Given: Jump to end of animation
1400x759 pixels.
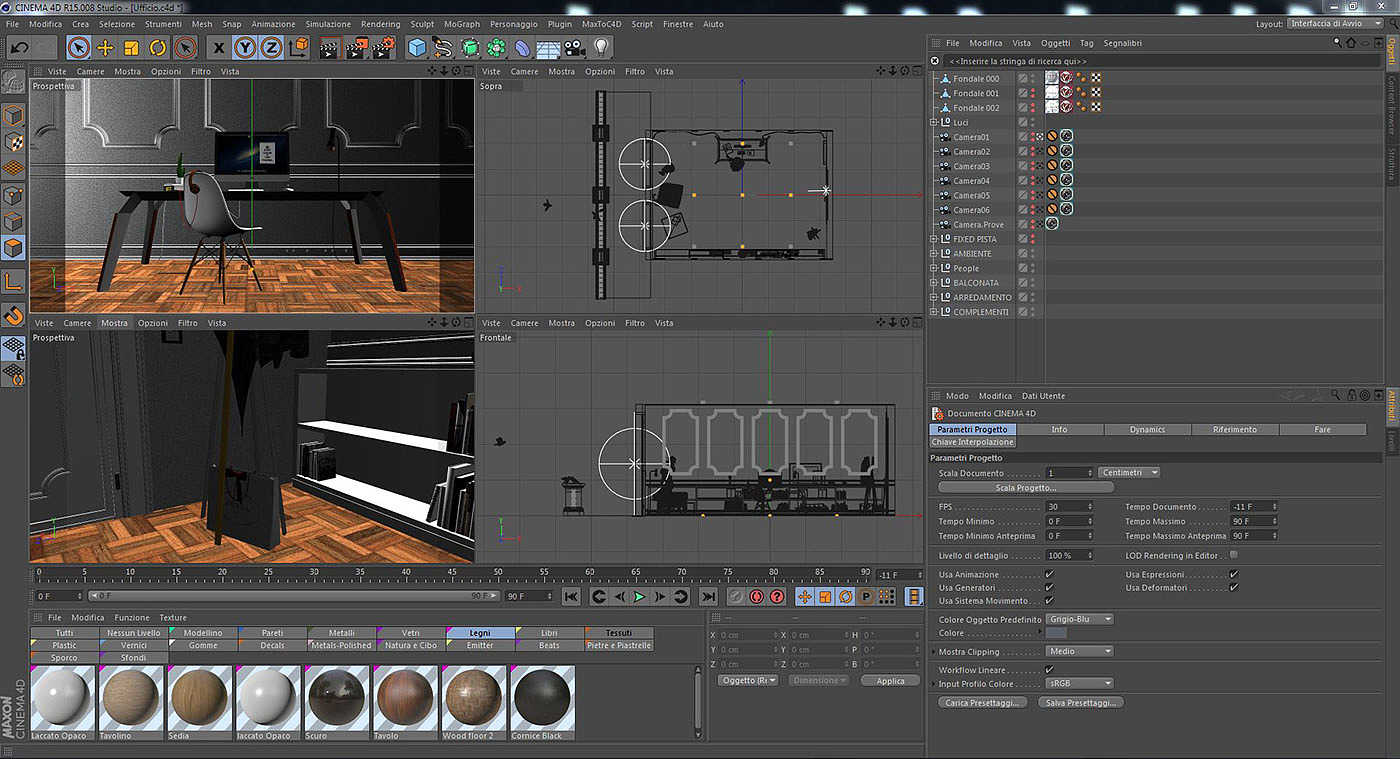Looking at the screenshot, I should 708,597.
